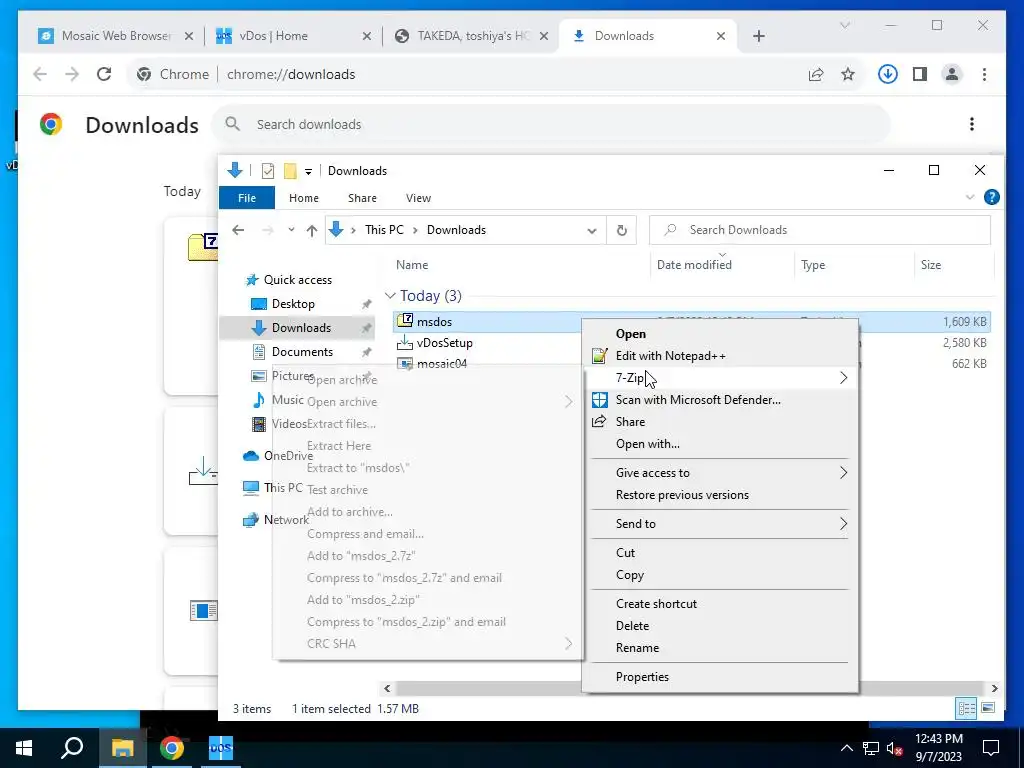Viewport: 1024px width, 768px height.
Task: Expand the Explorer ribbon chevron
Action: (x=970, y=197)
